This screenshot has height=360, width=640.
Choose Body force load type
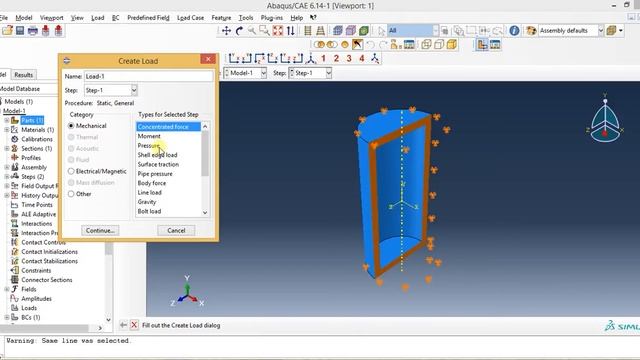pyautogui.click(x=152, y=183)
